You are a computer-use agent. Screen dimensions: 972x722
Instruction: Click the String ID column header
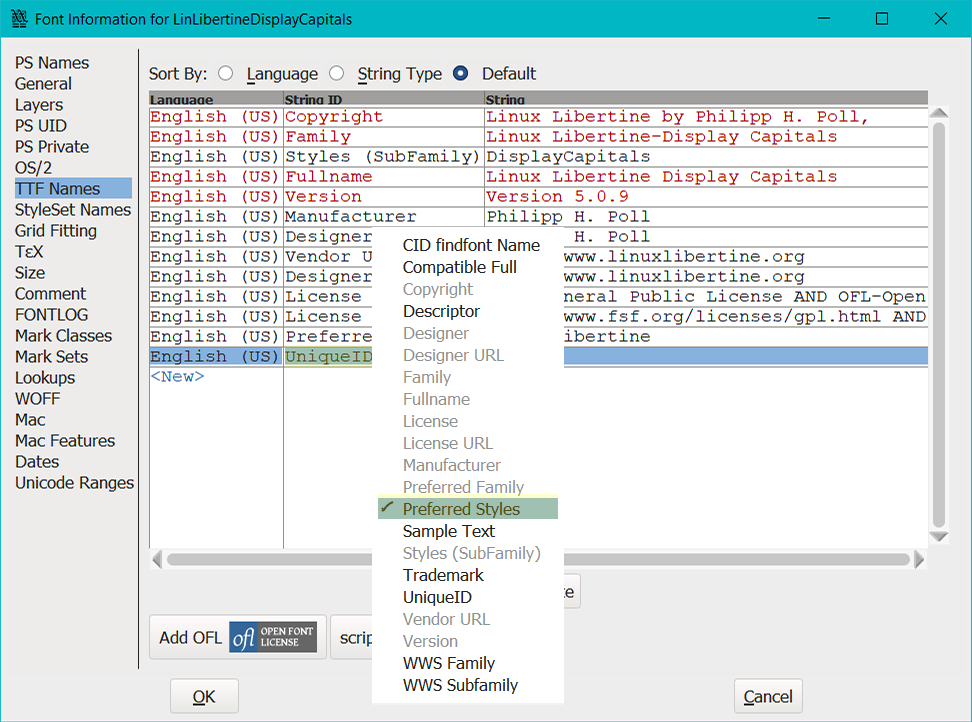(384, 99)
